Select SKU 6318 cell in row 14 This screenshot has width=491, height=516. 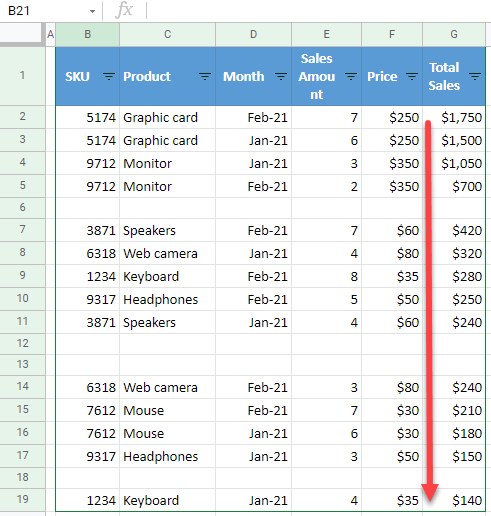[88, 387]
